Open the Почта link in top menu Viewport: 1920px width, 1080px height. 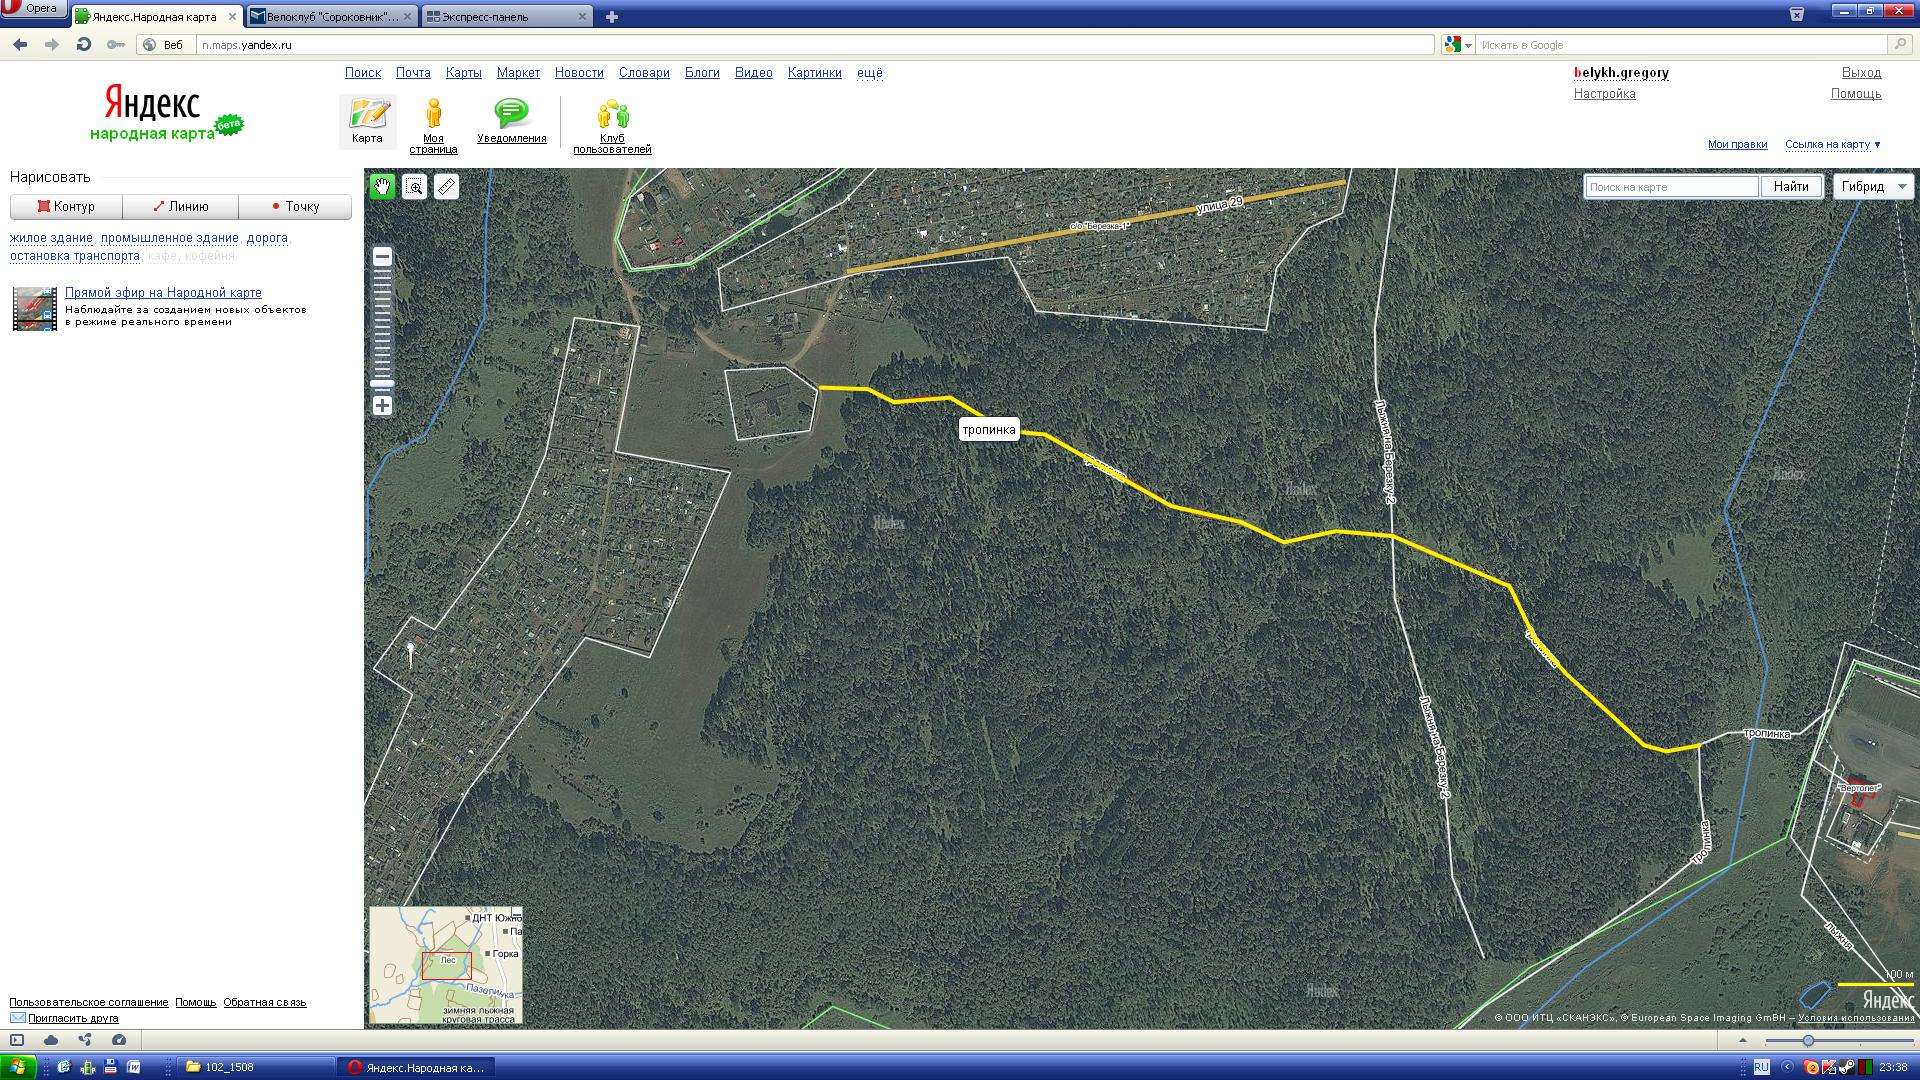click(413, 73)
